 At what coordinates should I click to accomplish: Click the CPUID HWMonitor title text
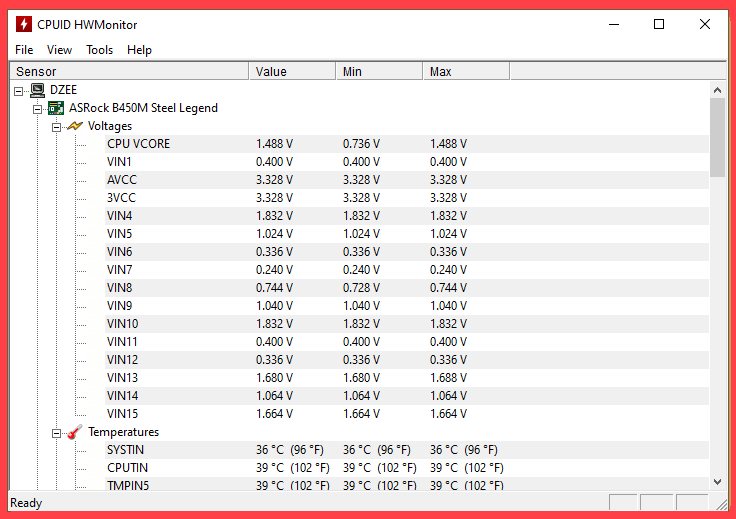click(x=87, y=25)
